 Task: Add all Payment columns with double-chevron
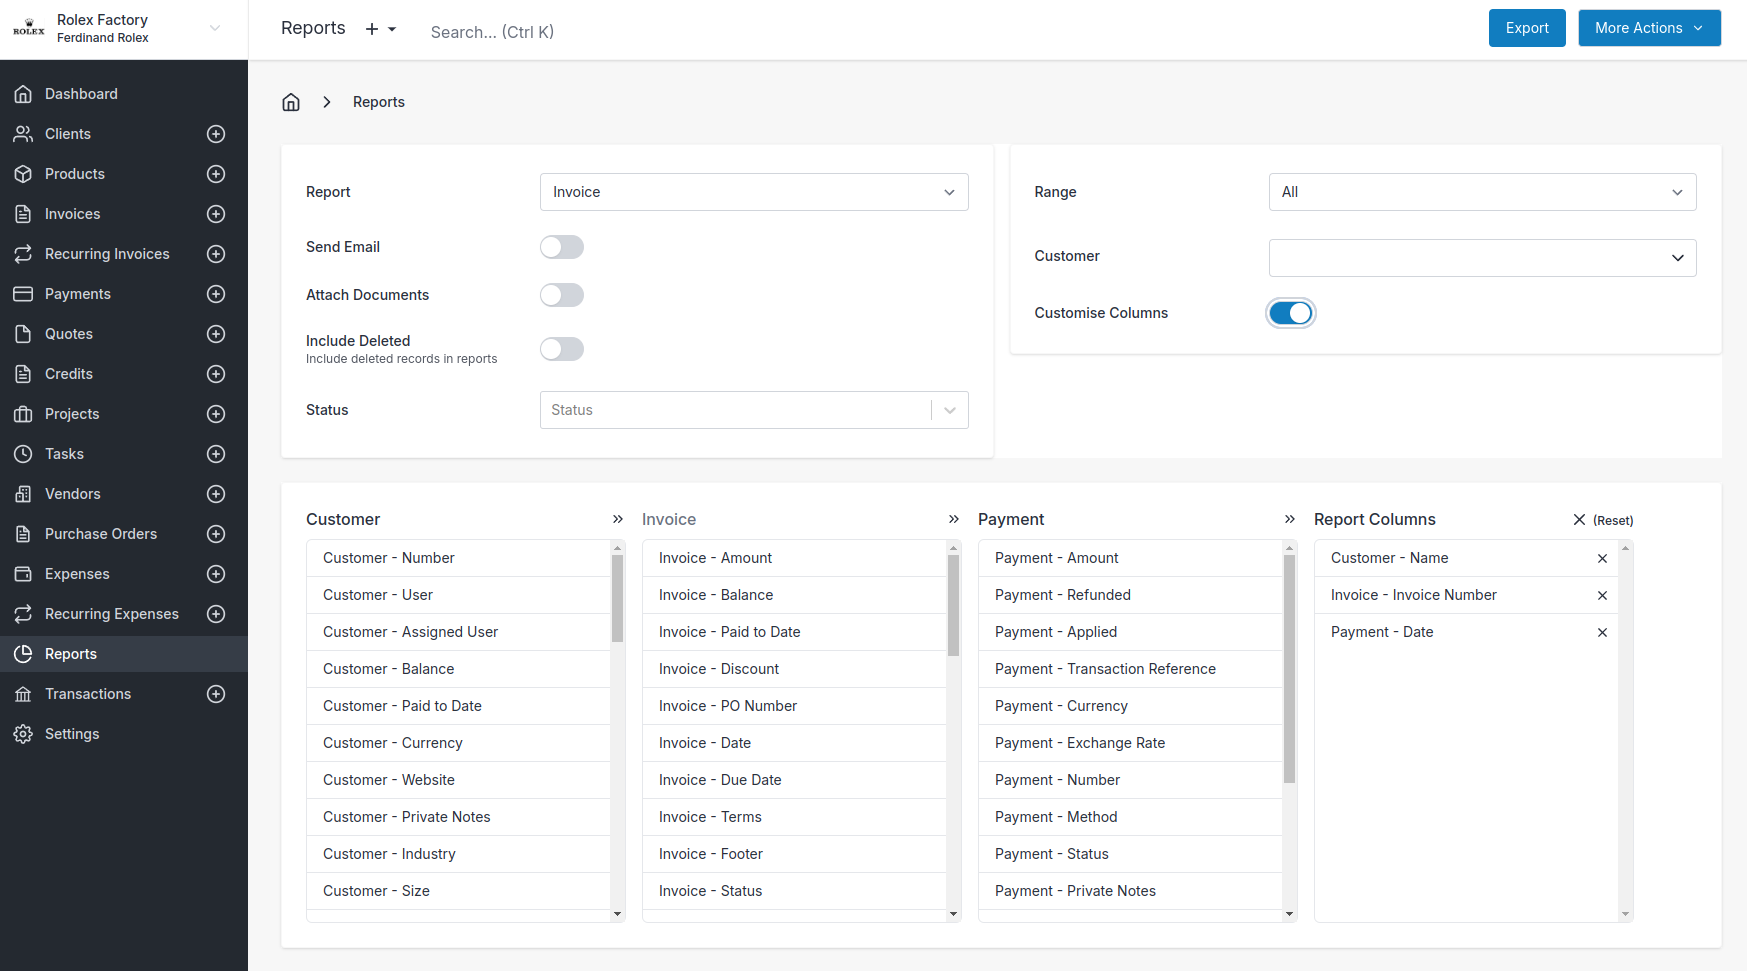coord(1290,519)
